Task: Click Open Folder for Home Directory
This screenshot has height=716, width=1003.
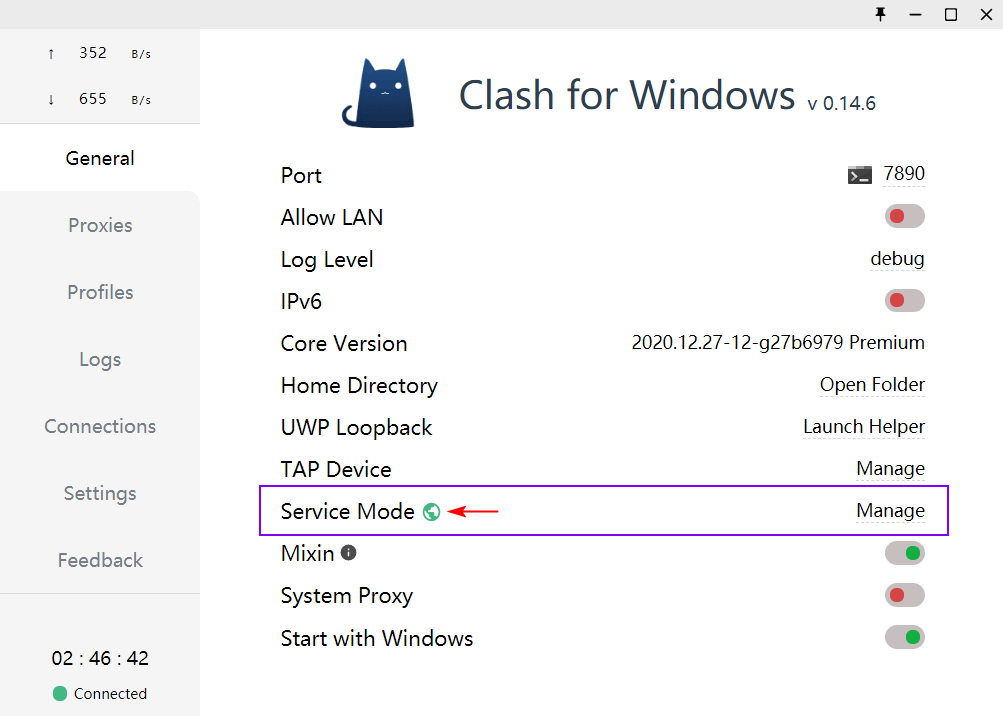Action: coord(872,385)
